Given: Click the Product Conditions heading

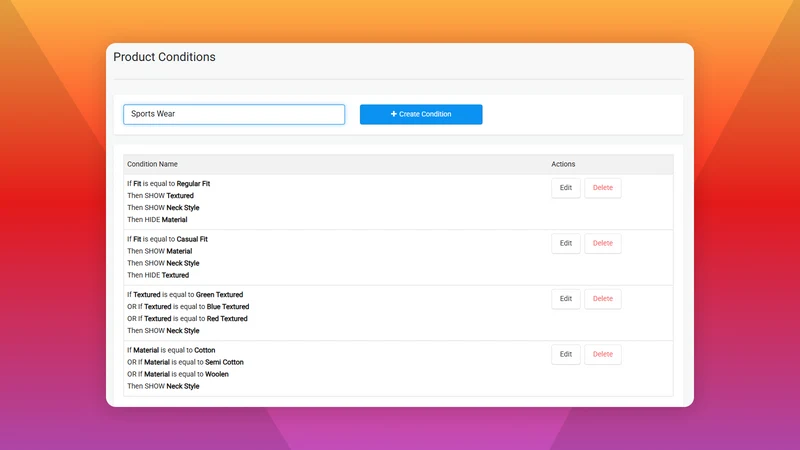Looking at the screenshot, I should tap(164, 57).
